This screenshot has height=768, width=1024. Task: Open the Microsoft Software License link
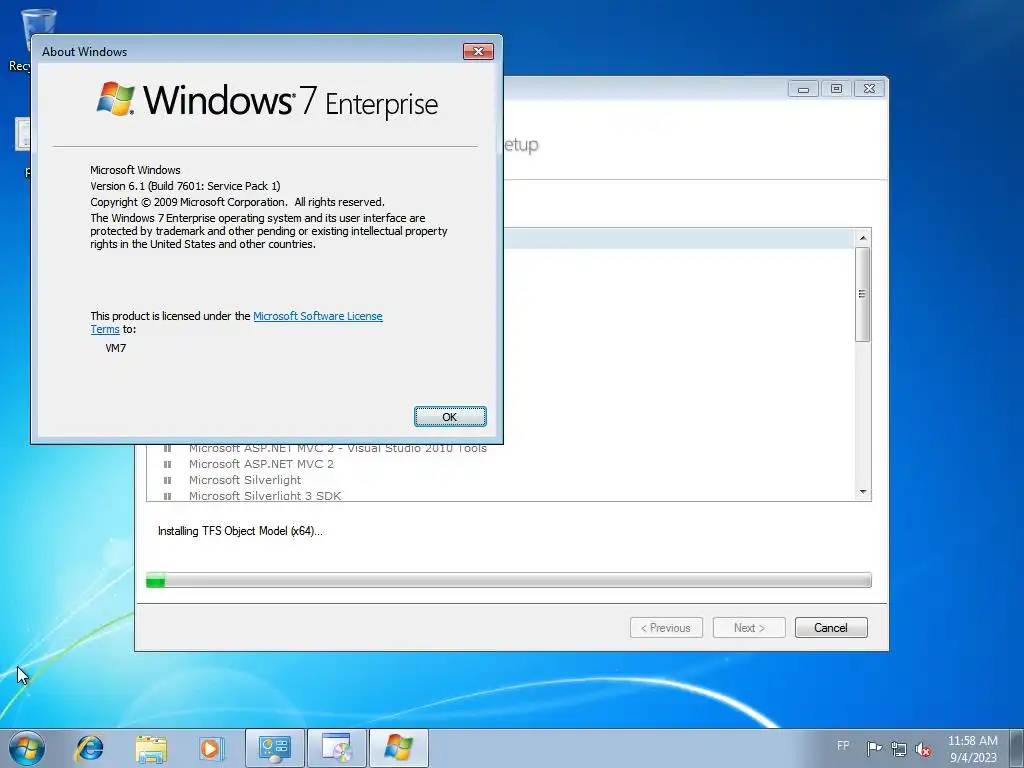point(317,316)
